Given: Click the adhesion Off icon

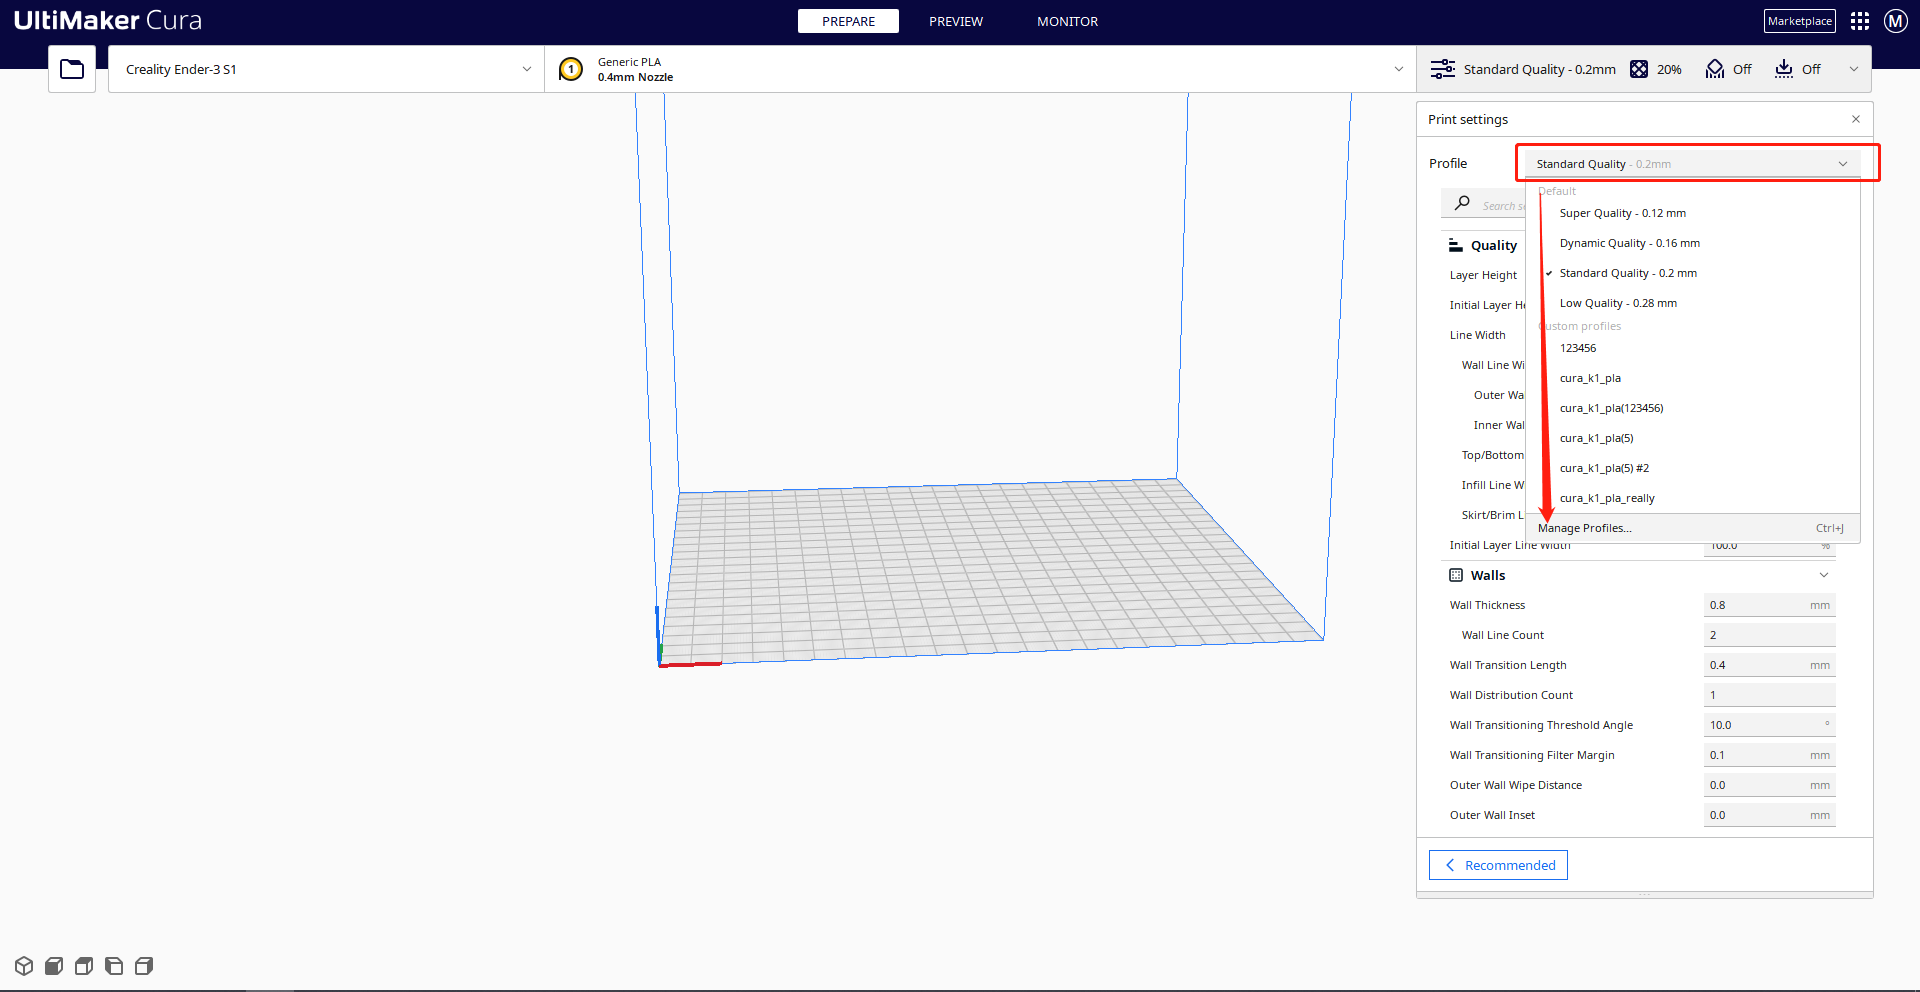Looking at the screenshot, I should point(1784,69).
